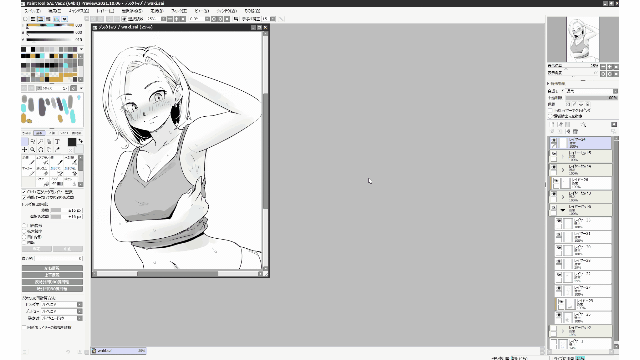Image resolution: width=640 pixels, height=360 pixels.
Task: Select the last transform mode radio button
Action: click(x=24, y=242)
